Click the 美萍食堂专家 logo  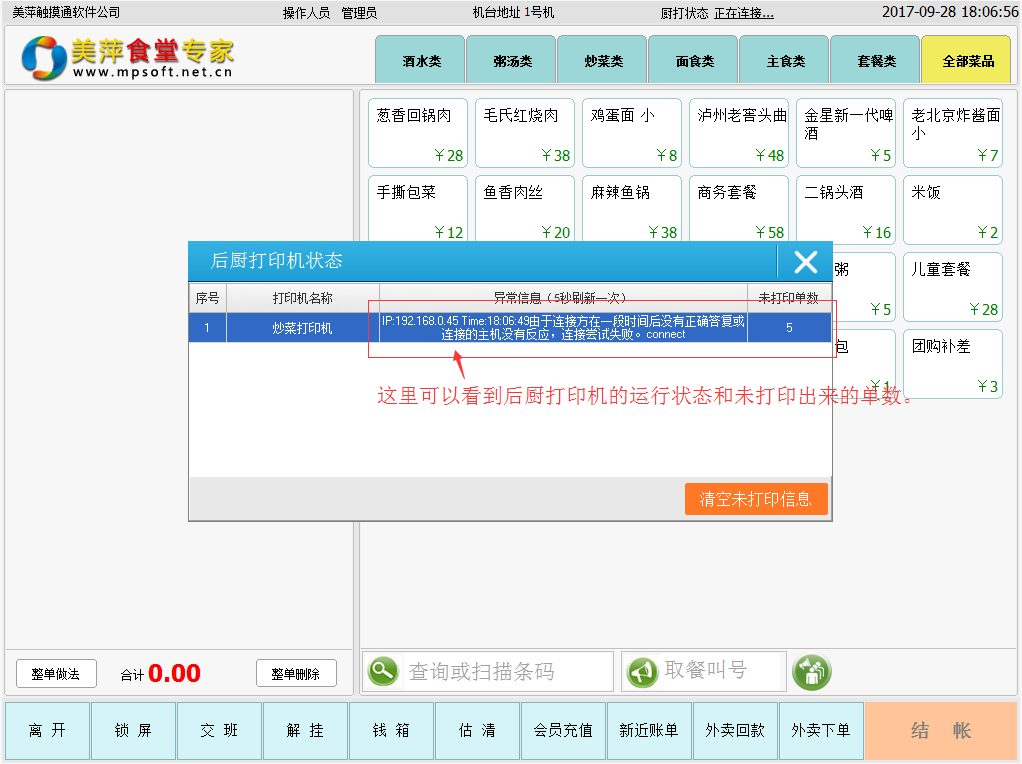coord(128,58)
